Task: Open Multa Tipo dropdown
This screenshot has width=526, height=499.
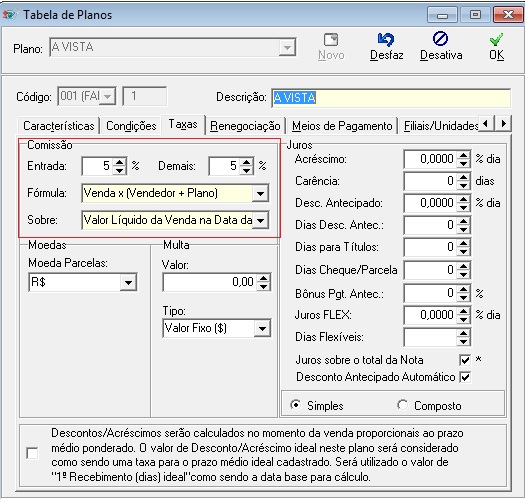Action: [262, 328]
